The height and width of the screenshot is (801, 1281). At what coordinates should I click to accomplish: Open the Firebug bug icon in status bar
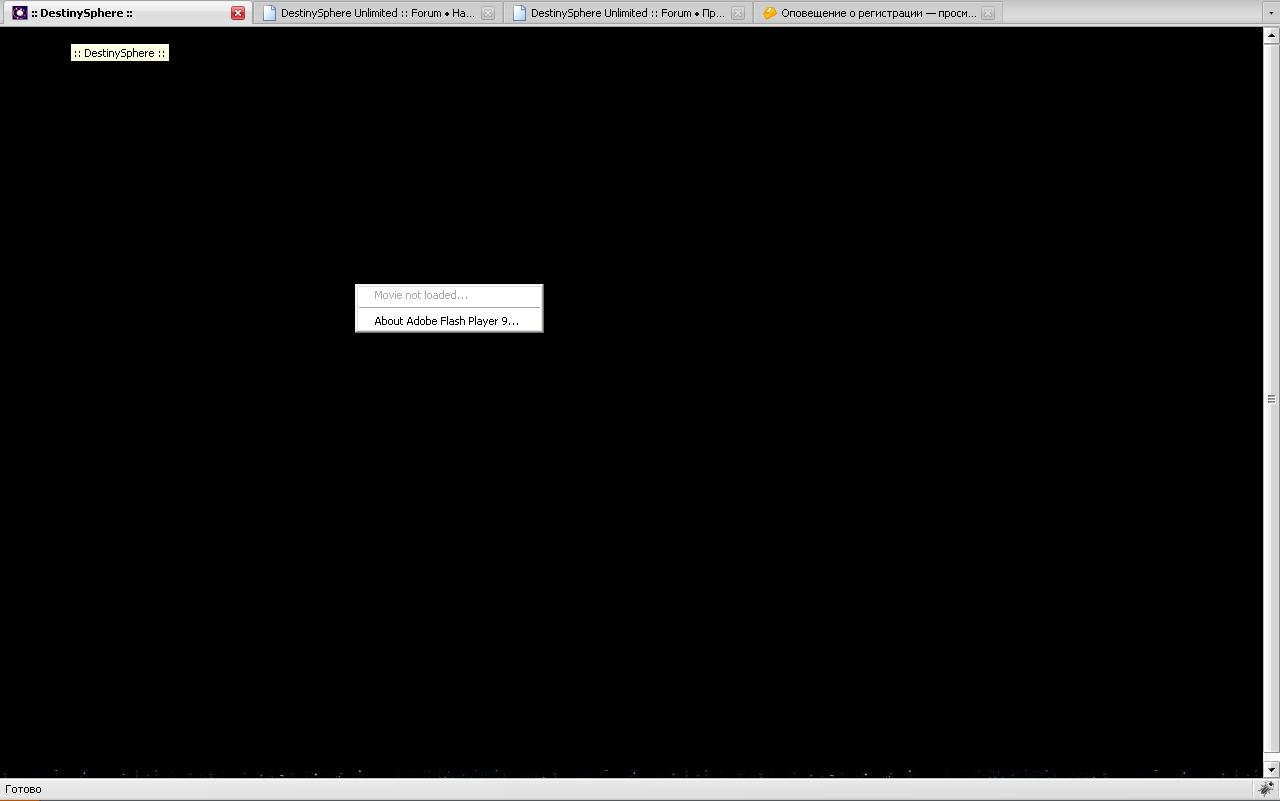tap(1266, 789)
